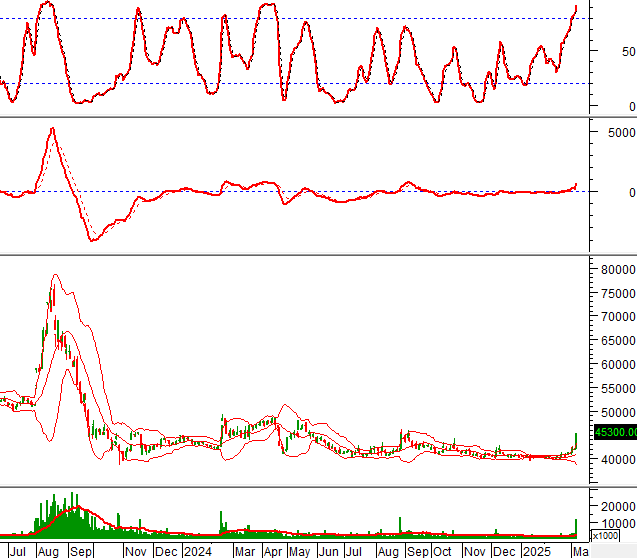The height and width of the screenshot is (558, 637).
Task: Select the '2024' year label on time axis
Action: pyautogui.click(x=197, y=552)
